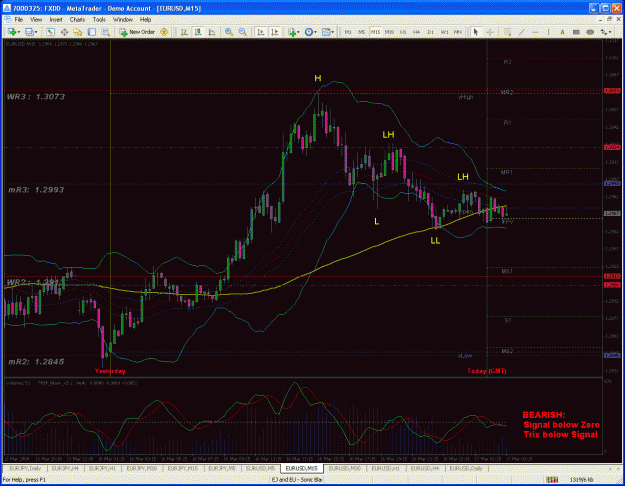Switch to the M5 timeframe
Screen dimensions: 625x486
362,32
